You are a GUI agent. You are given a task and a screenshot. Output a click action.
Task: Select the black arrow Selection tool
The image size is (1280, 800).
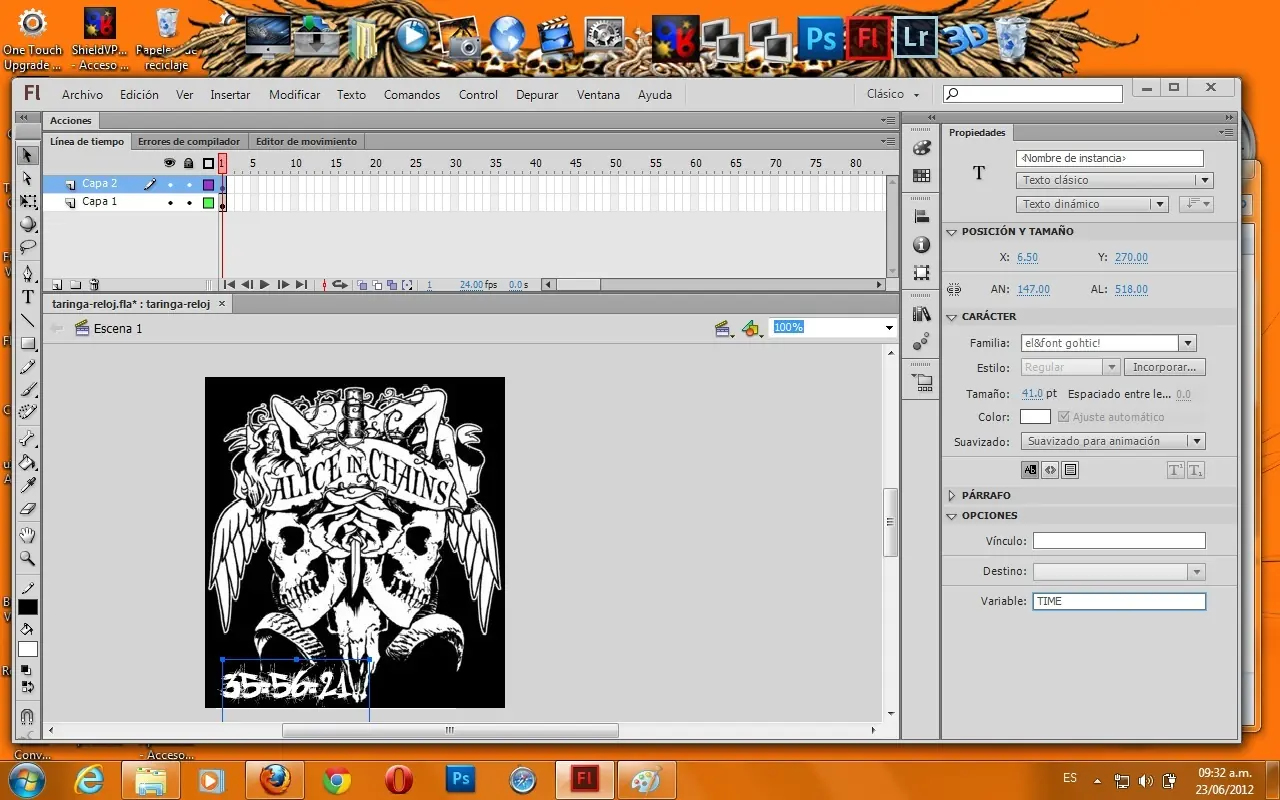pos(28,155)
